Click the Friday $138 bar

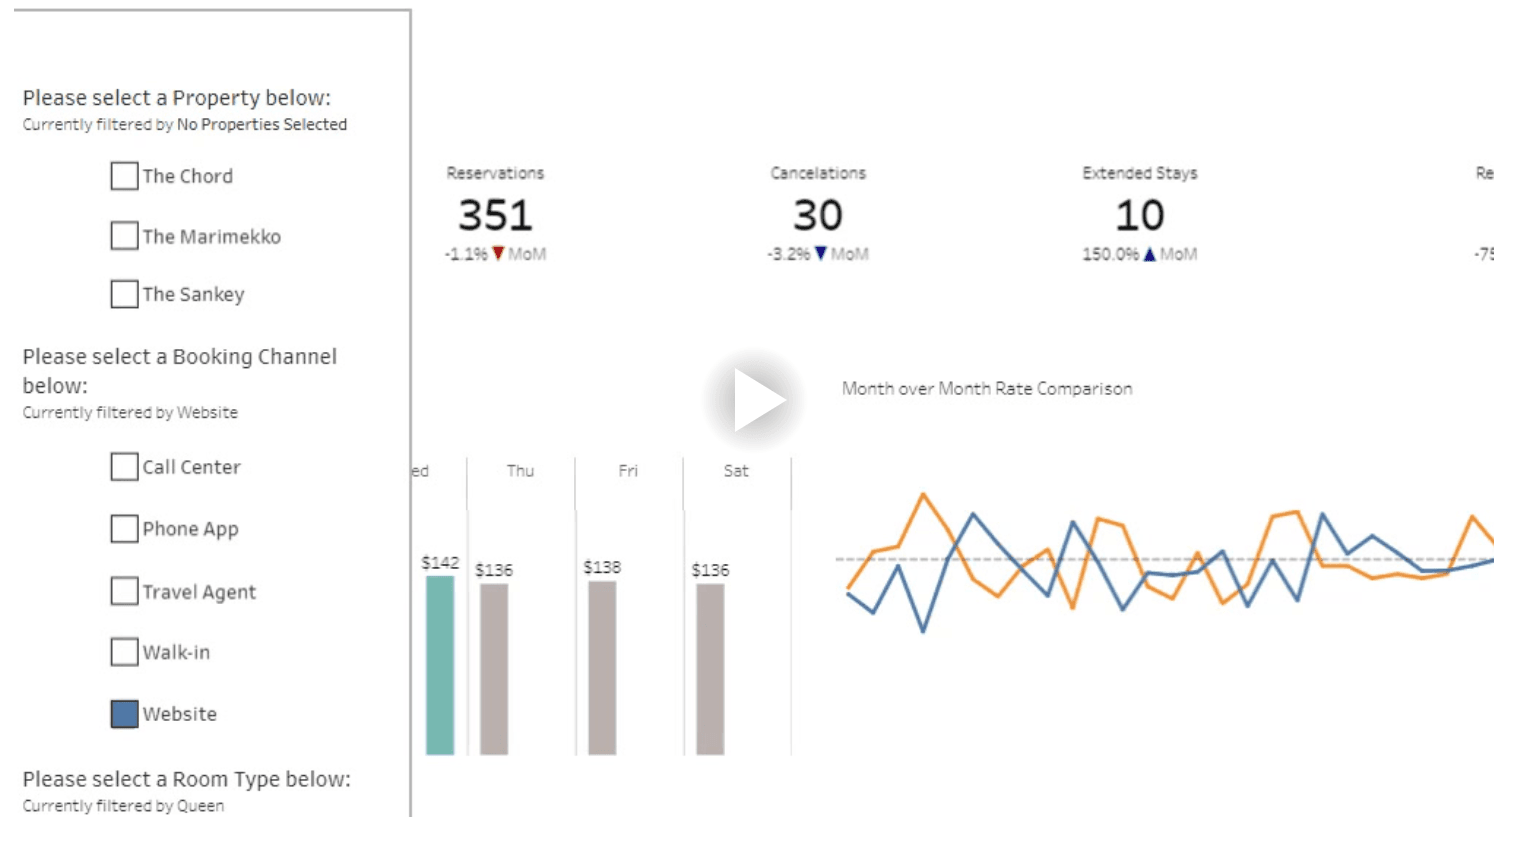click(602, 667)
